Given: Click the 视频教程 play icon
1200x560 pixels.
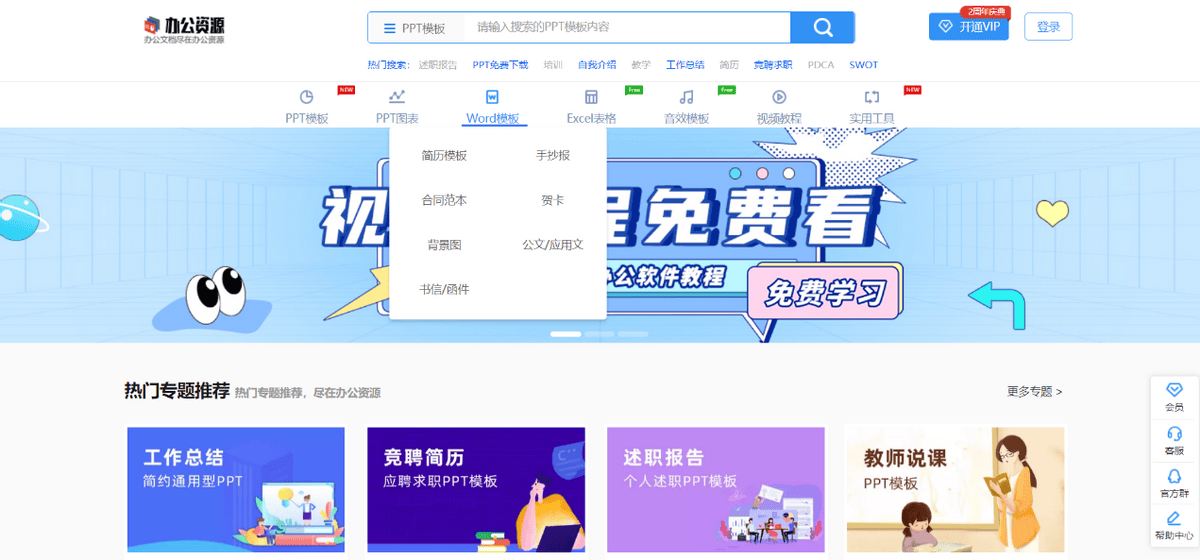Looking at the screenshot, I should [x=779, y=97].
